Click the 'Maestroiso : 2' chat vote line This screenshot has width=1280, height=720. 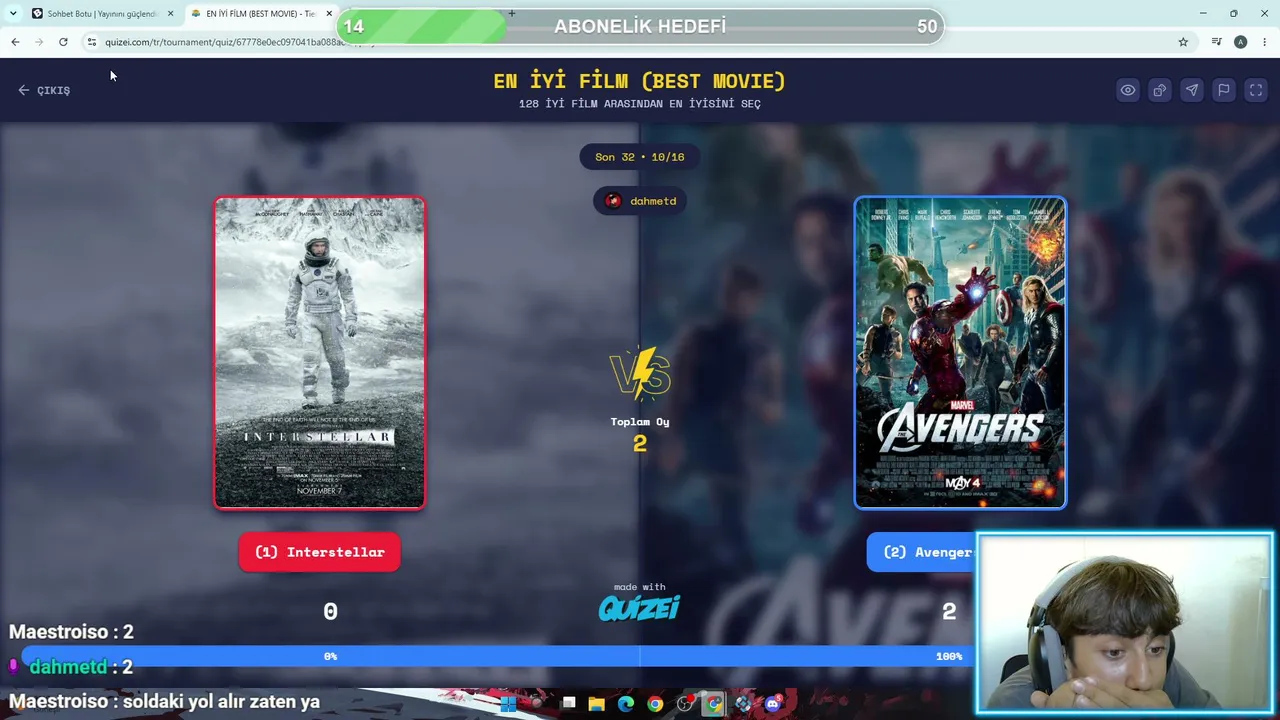(x=71, y=632)
